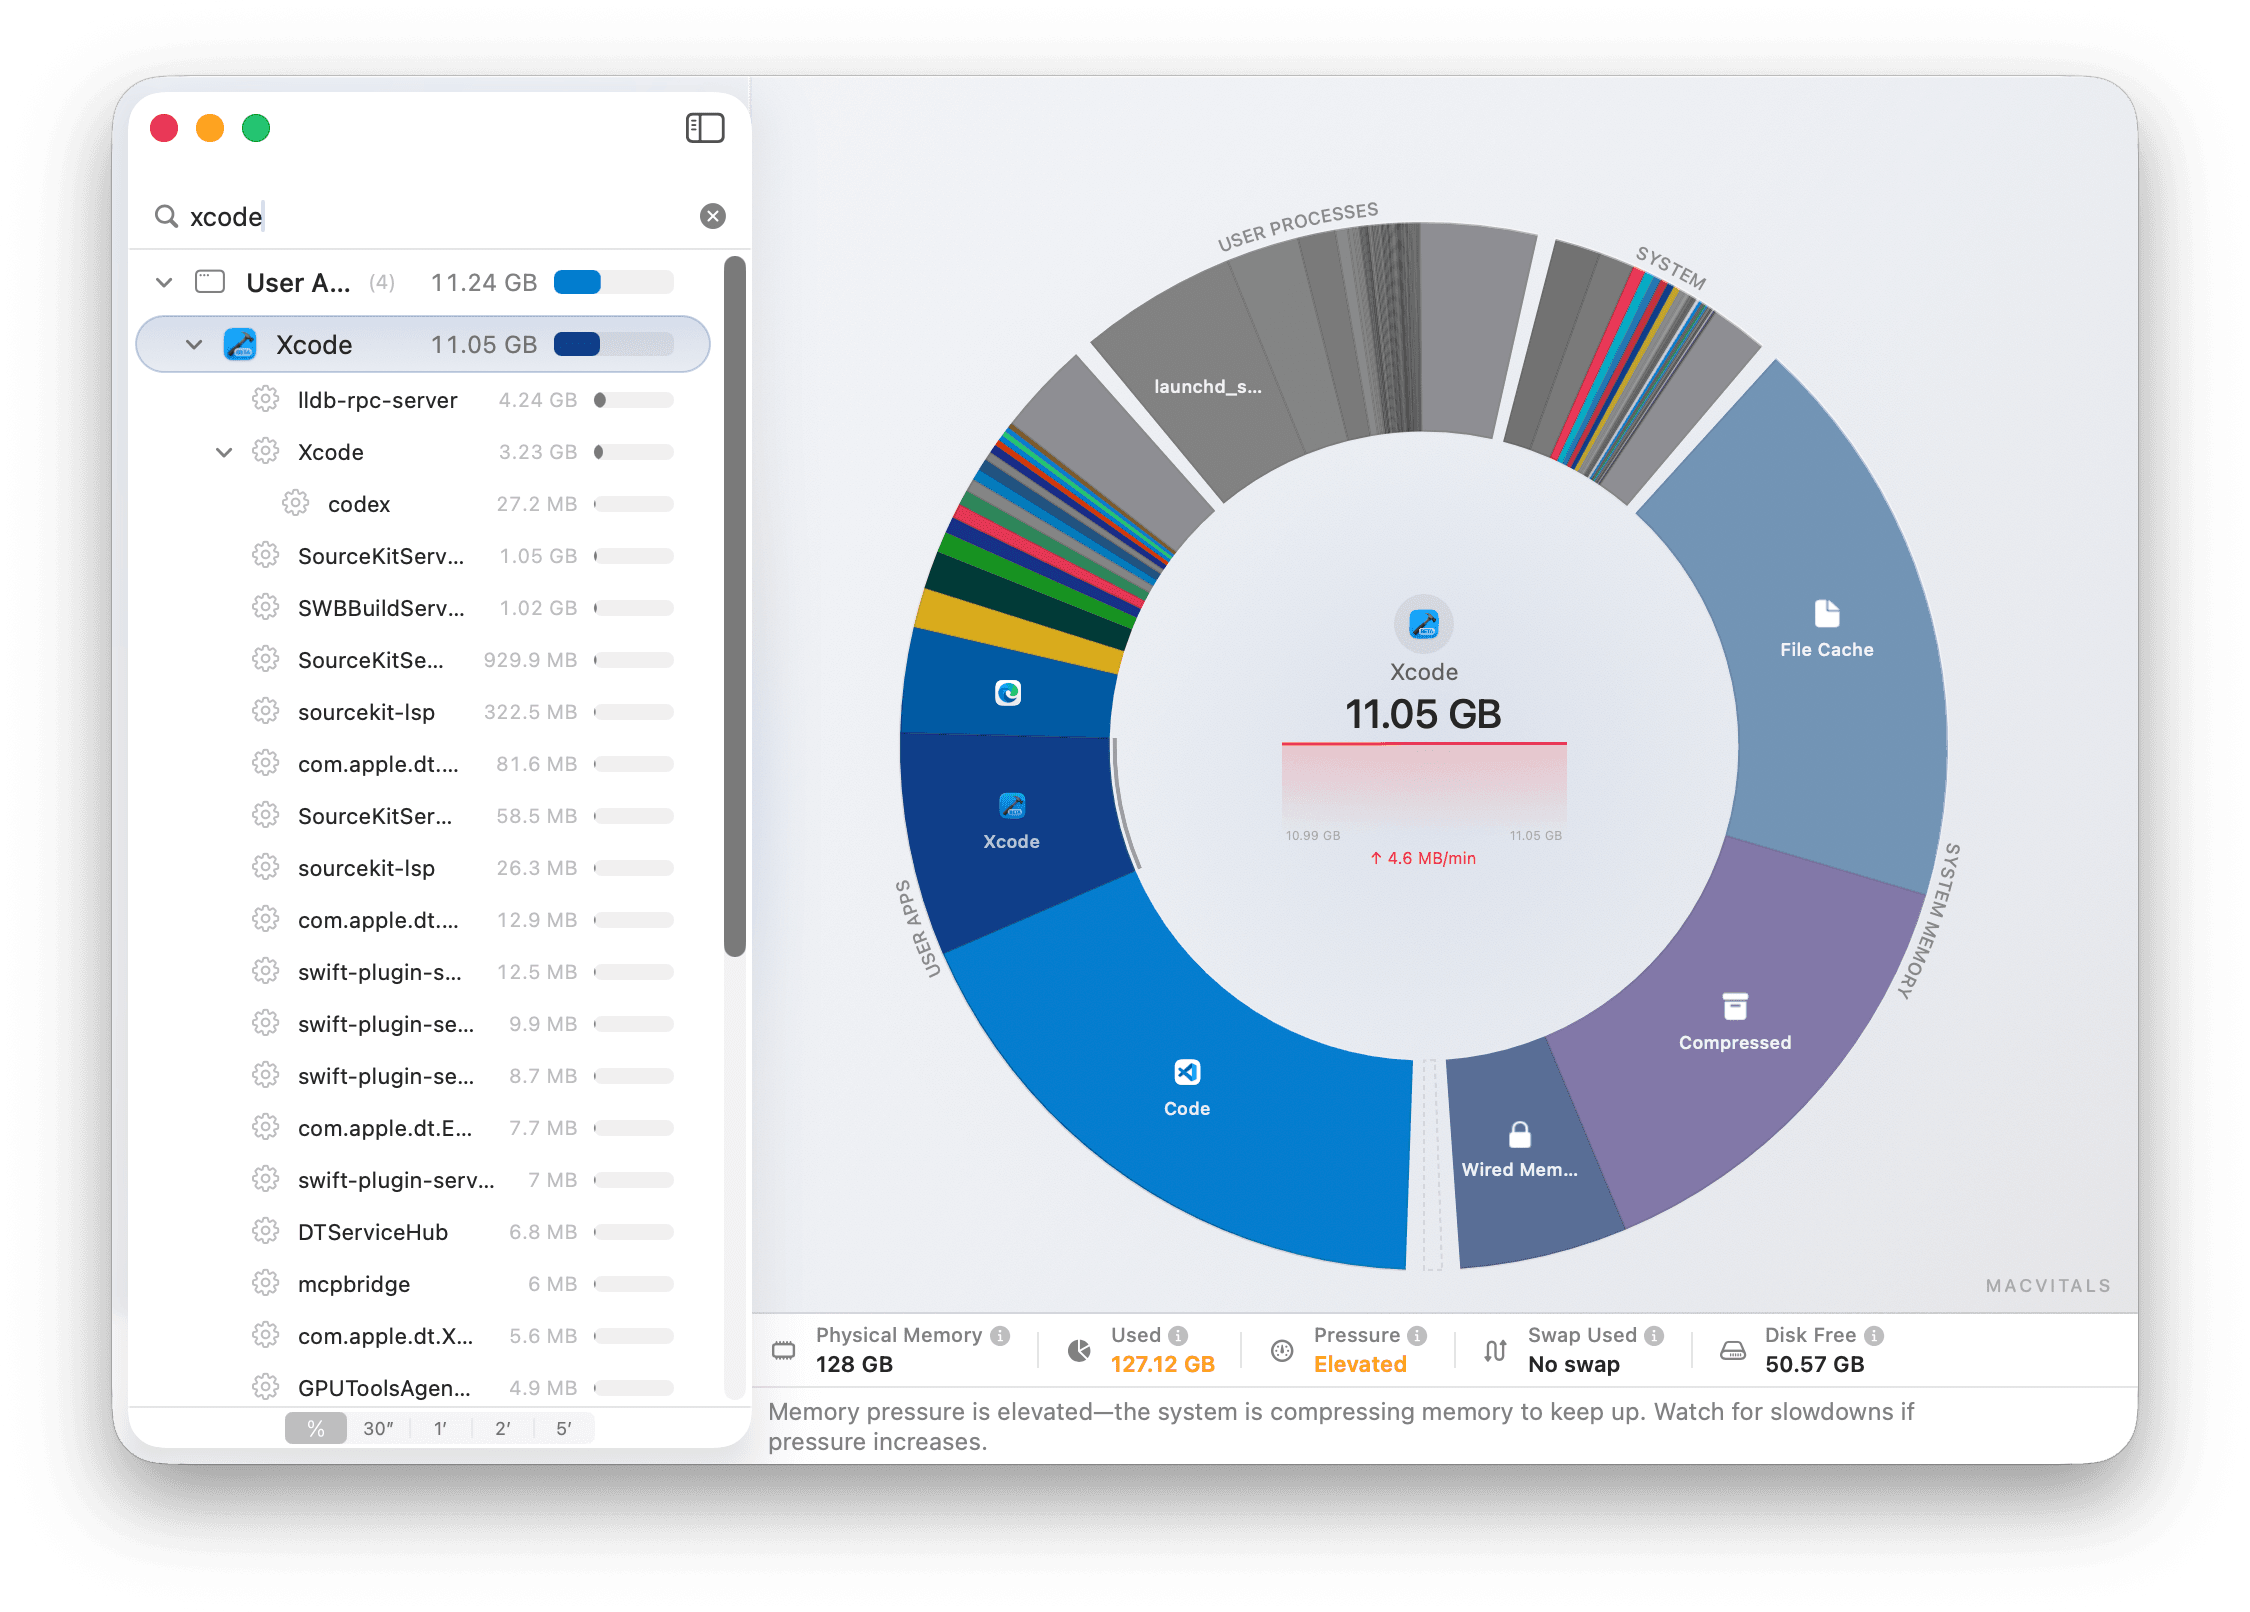Screen dimensions: 2250x1612
Task: Click Physical Memory info icon
Action: pyautogui.click(x=1000, y=1335)
